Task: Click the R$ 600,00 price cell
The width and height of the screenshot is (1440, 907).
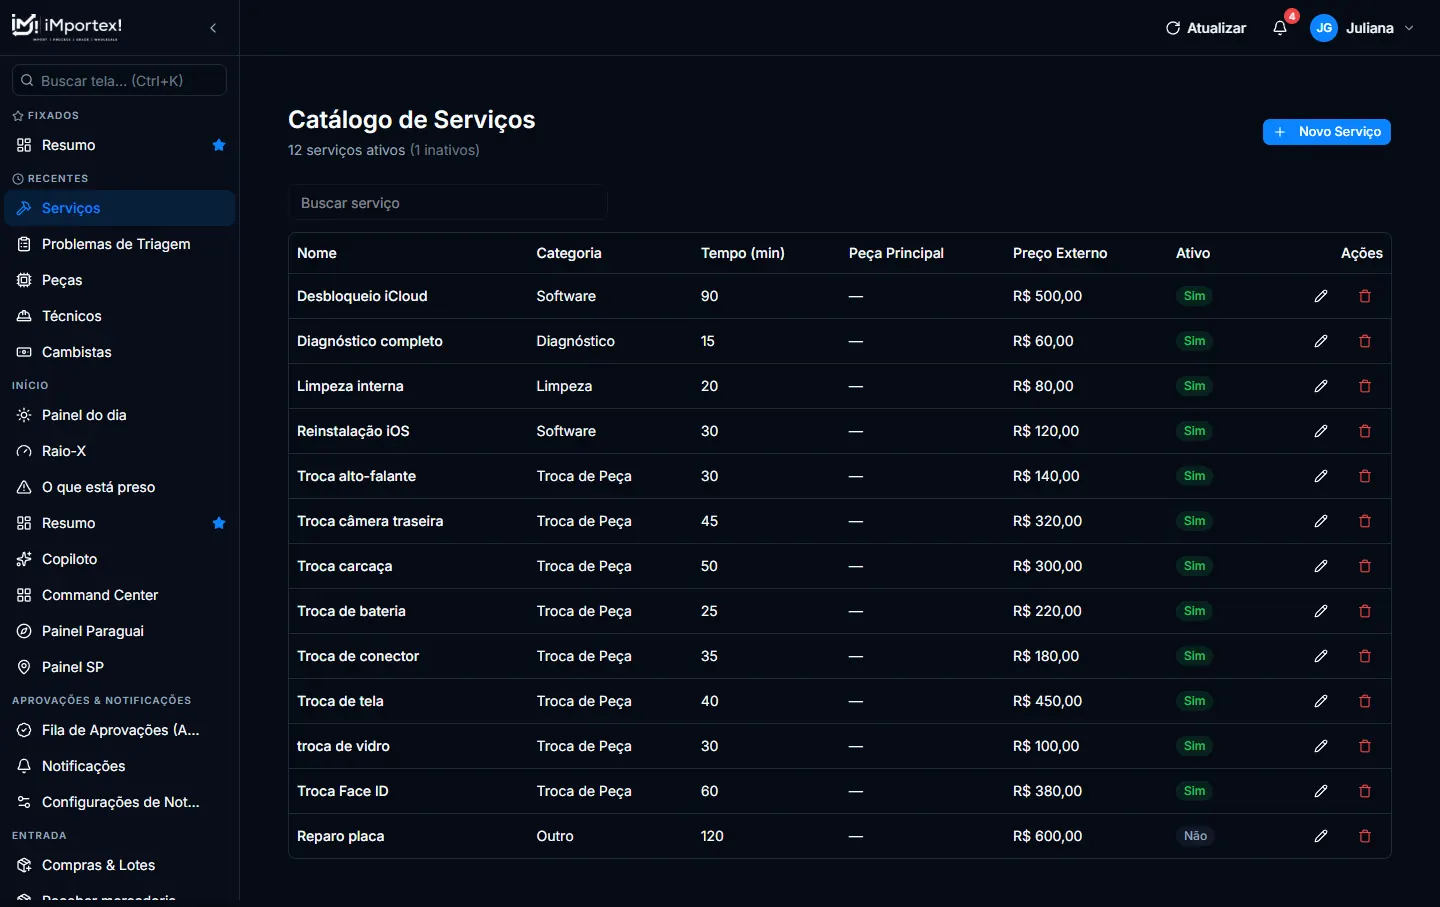Action: pyautogui.click(x=1048, y=836)
